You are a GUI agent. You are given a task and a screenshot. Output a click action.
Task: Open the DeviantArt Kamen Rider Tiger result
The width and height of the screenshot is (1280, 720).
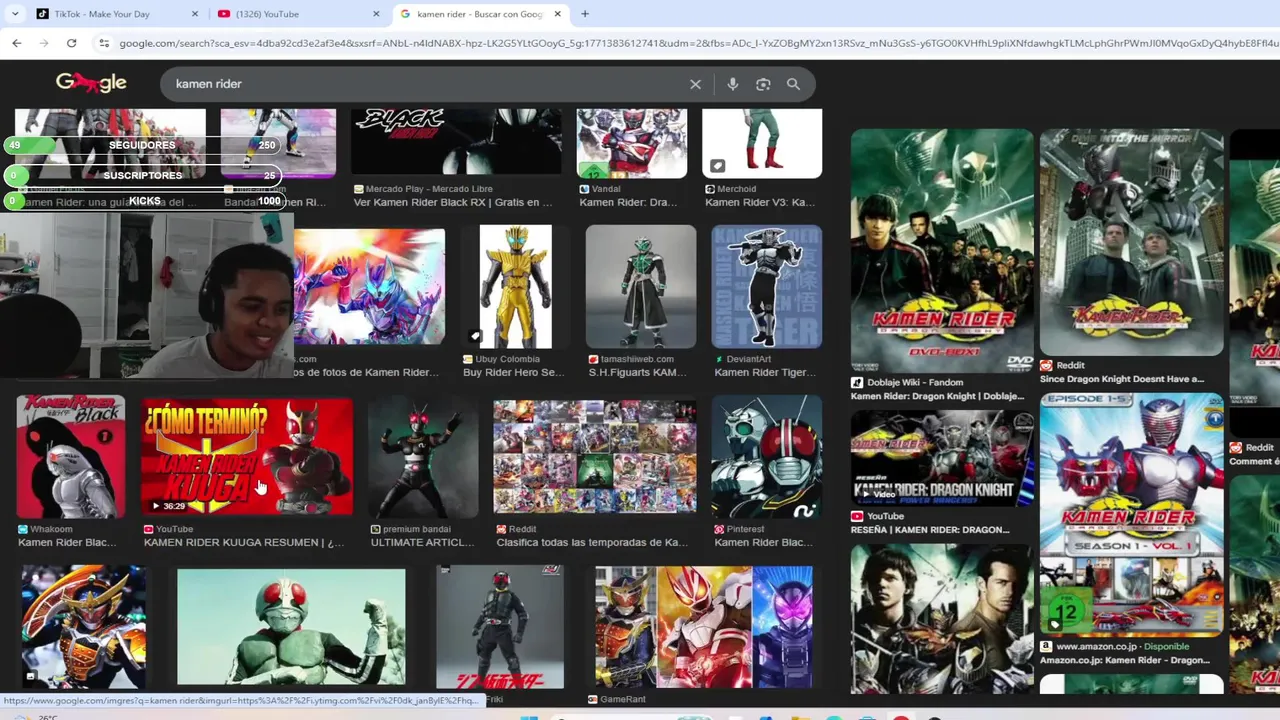764,366
